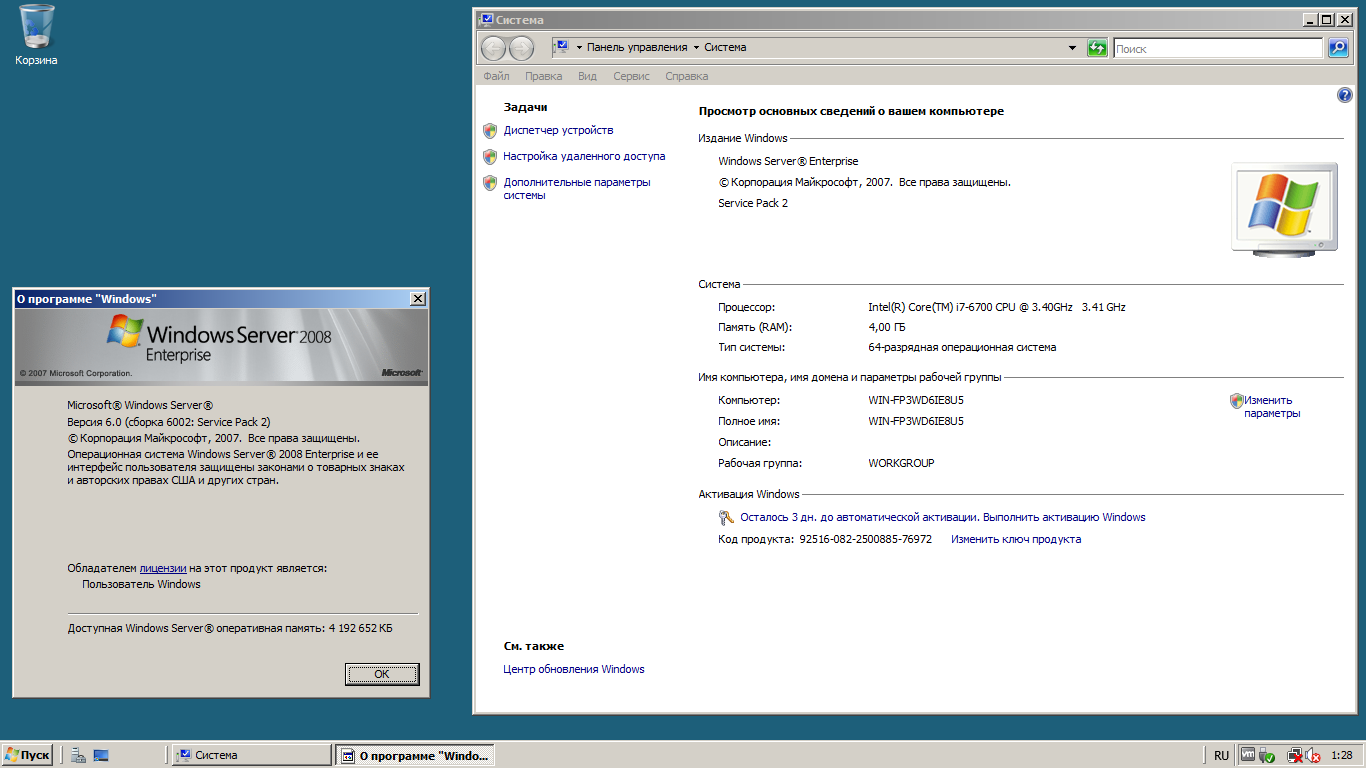Switch to Система taskbar button
1366x768 pixels.
[251, 756]
